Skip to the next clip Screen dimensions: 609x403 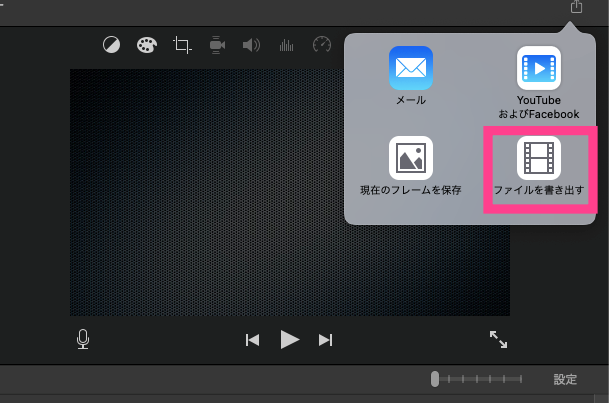click(325, 340)
